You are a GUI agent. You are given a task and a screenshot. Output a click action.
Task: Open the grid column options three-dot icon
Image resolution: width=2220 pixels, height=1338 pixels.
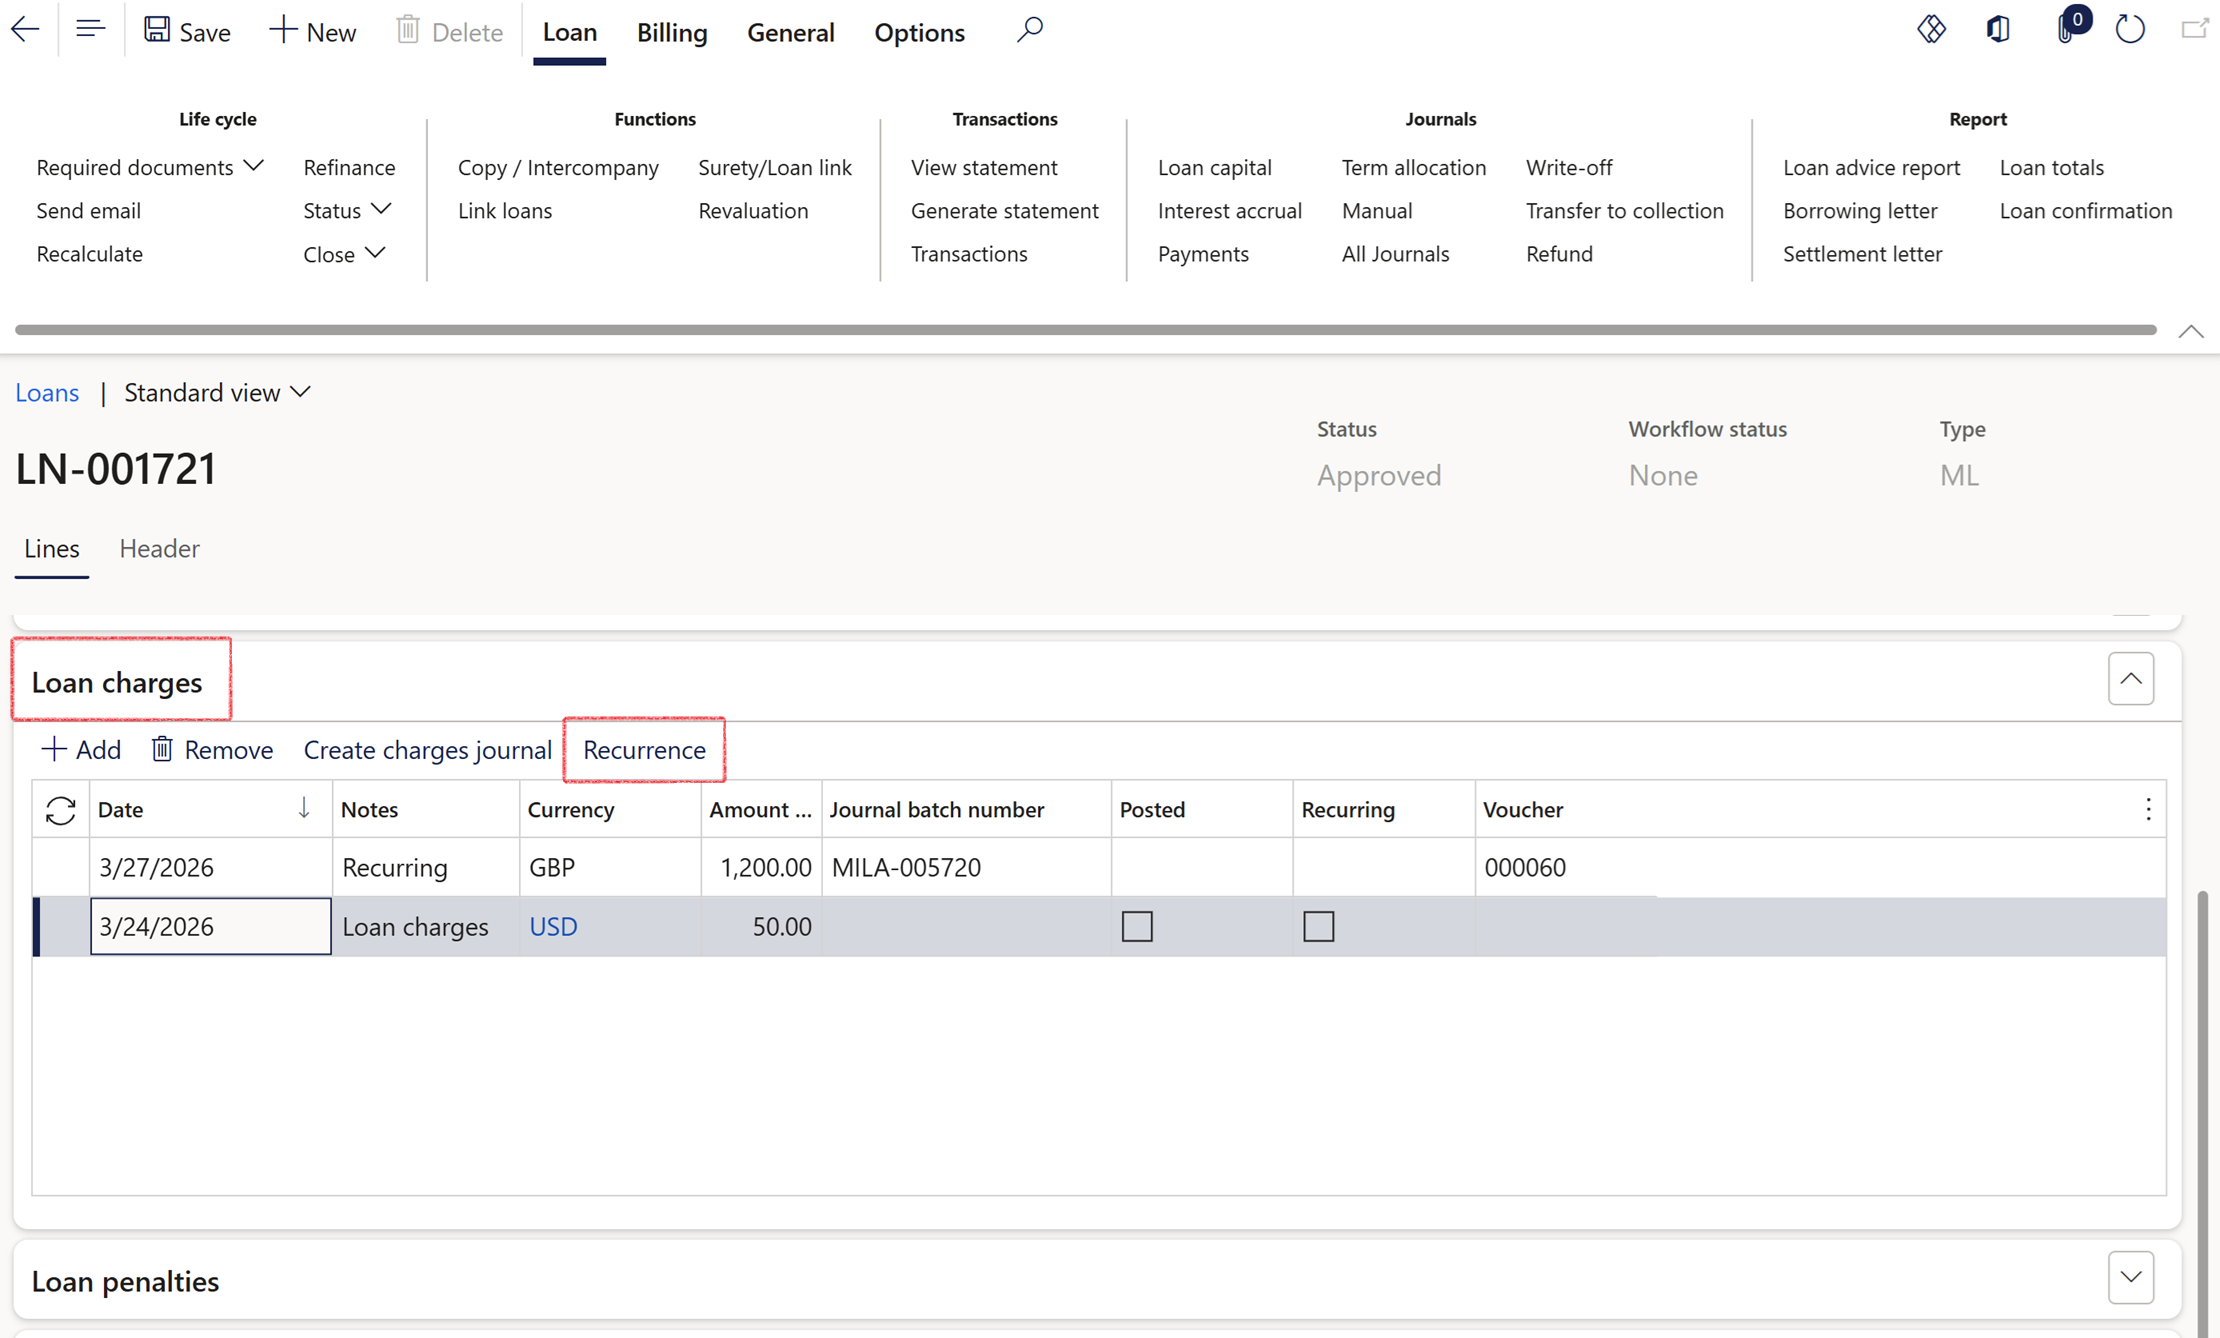(x=2148, y=809)
